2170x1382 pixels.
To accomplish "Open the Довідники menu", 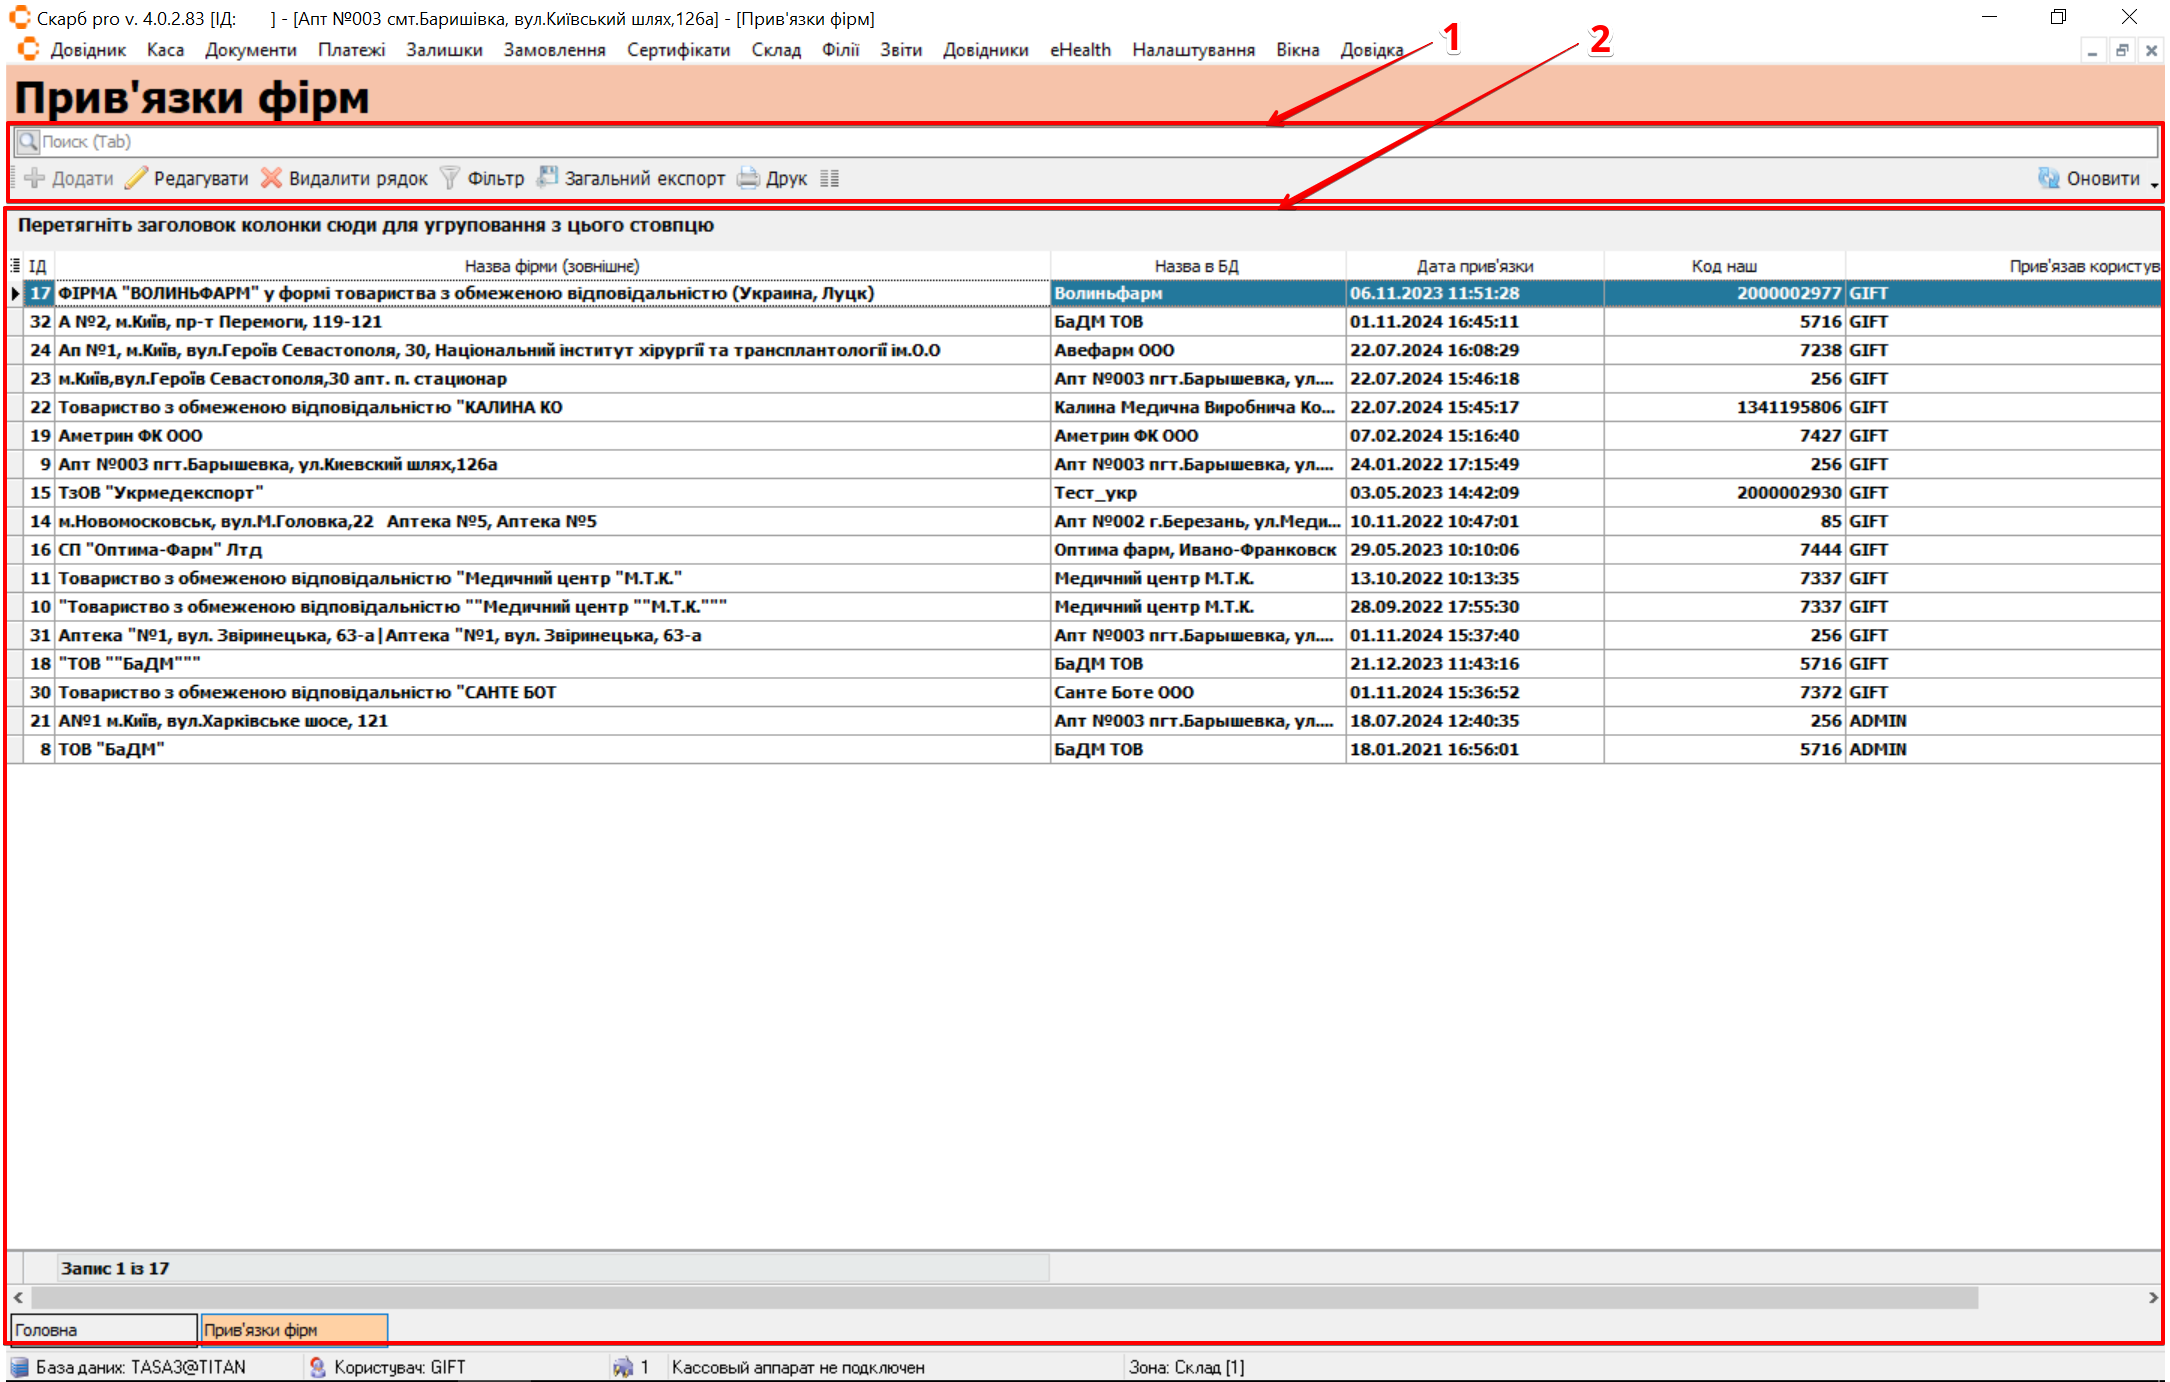I will (985, 50).
